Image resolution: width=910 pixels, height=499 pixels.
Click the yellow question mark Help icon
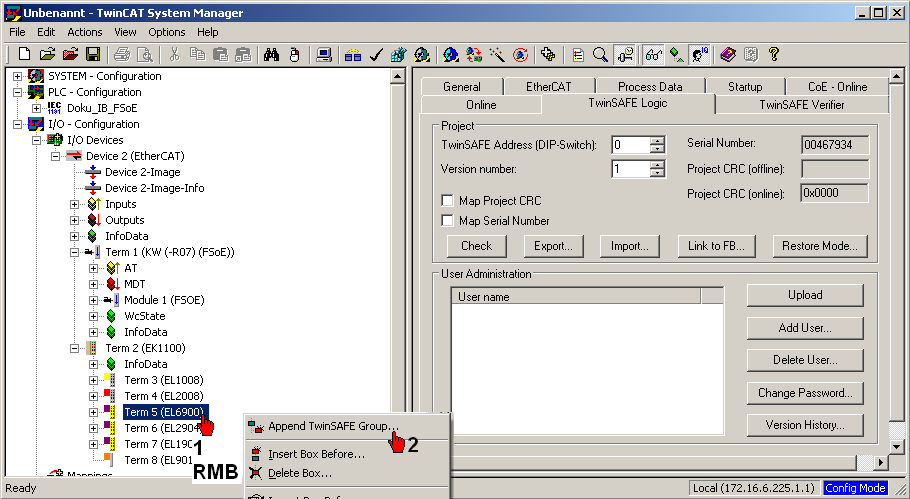tap(774, 55)
